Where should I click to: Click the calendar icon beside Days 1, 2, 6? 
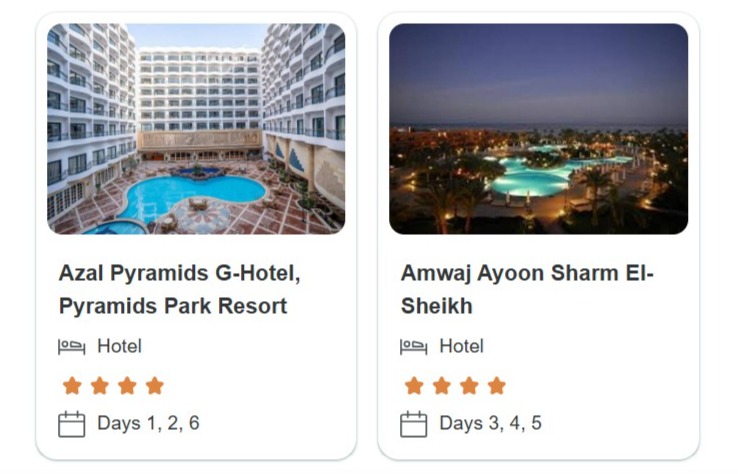(71, 424)
